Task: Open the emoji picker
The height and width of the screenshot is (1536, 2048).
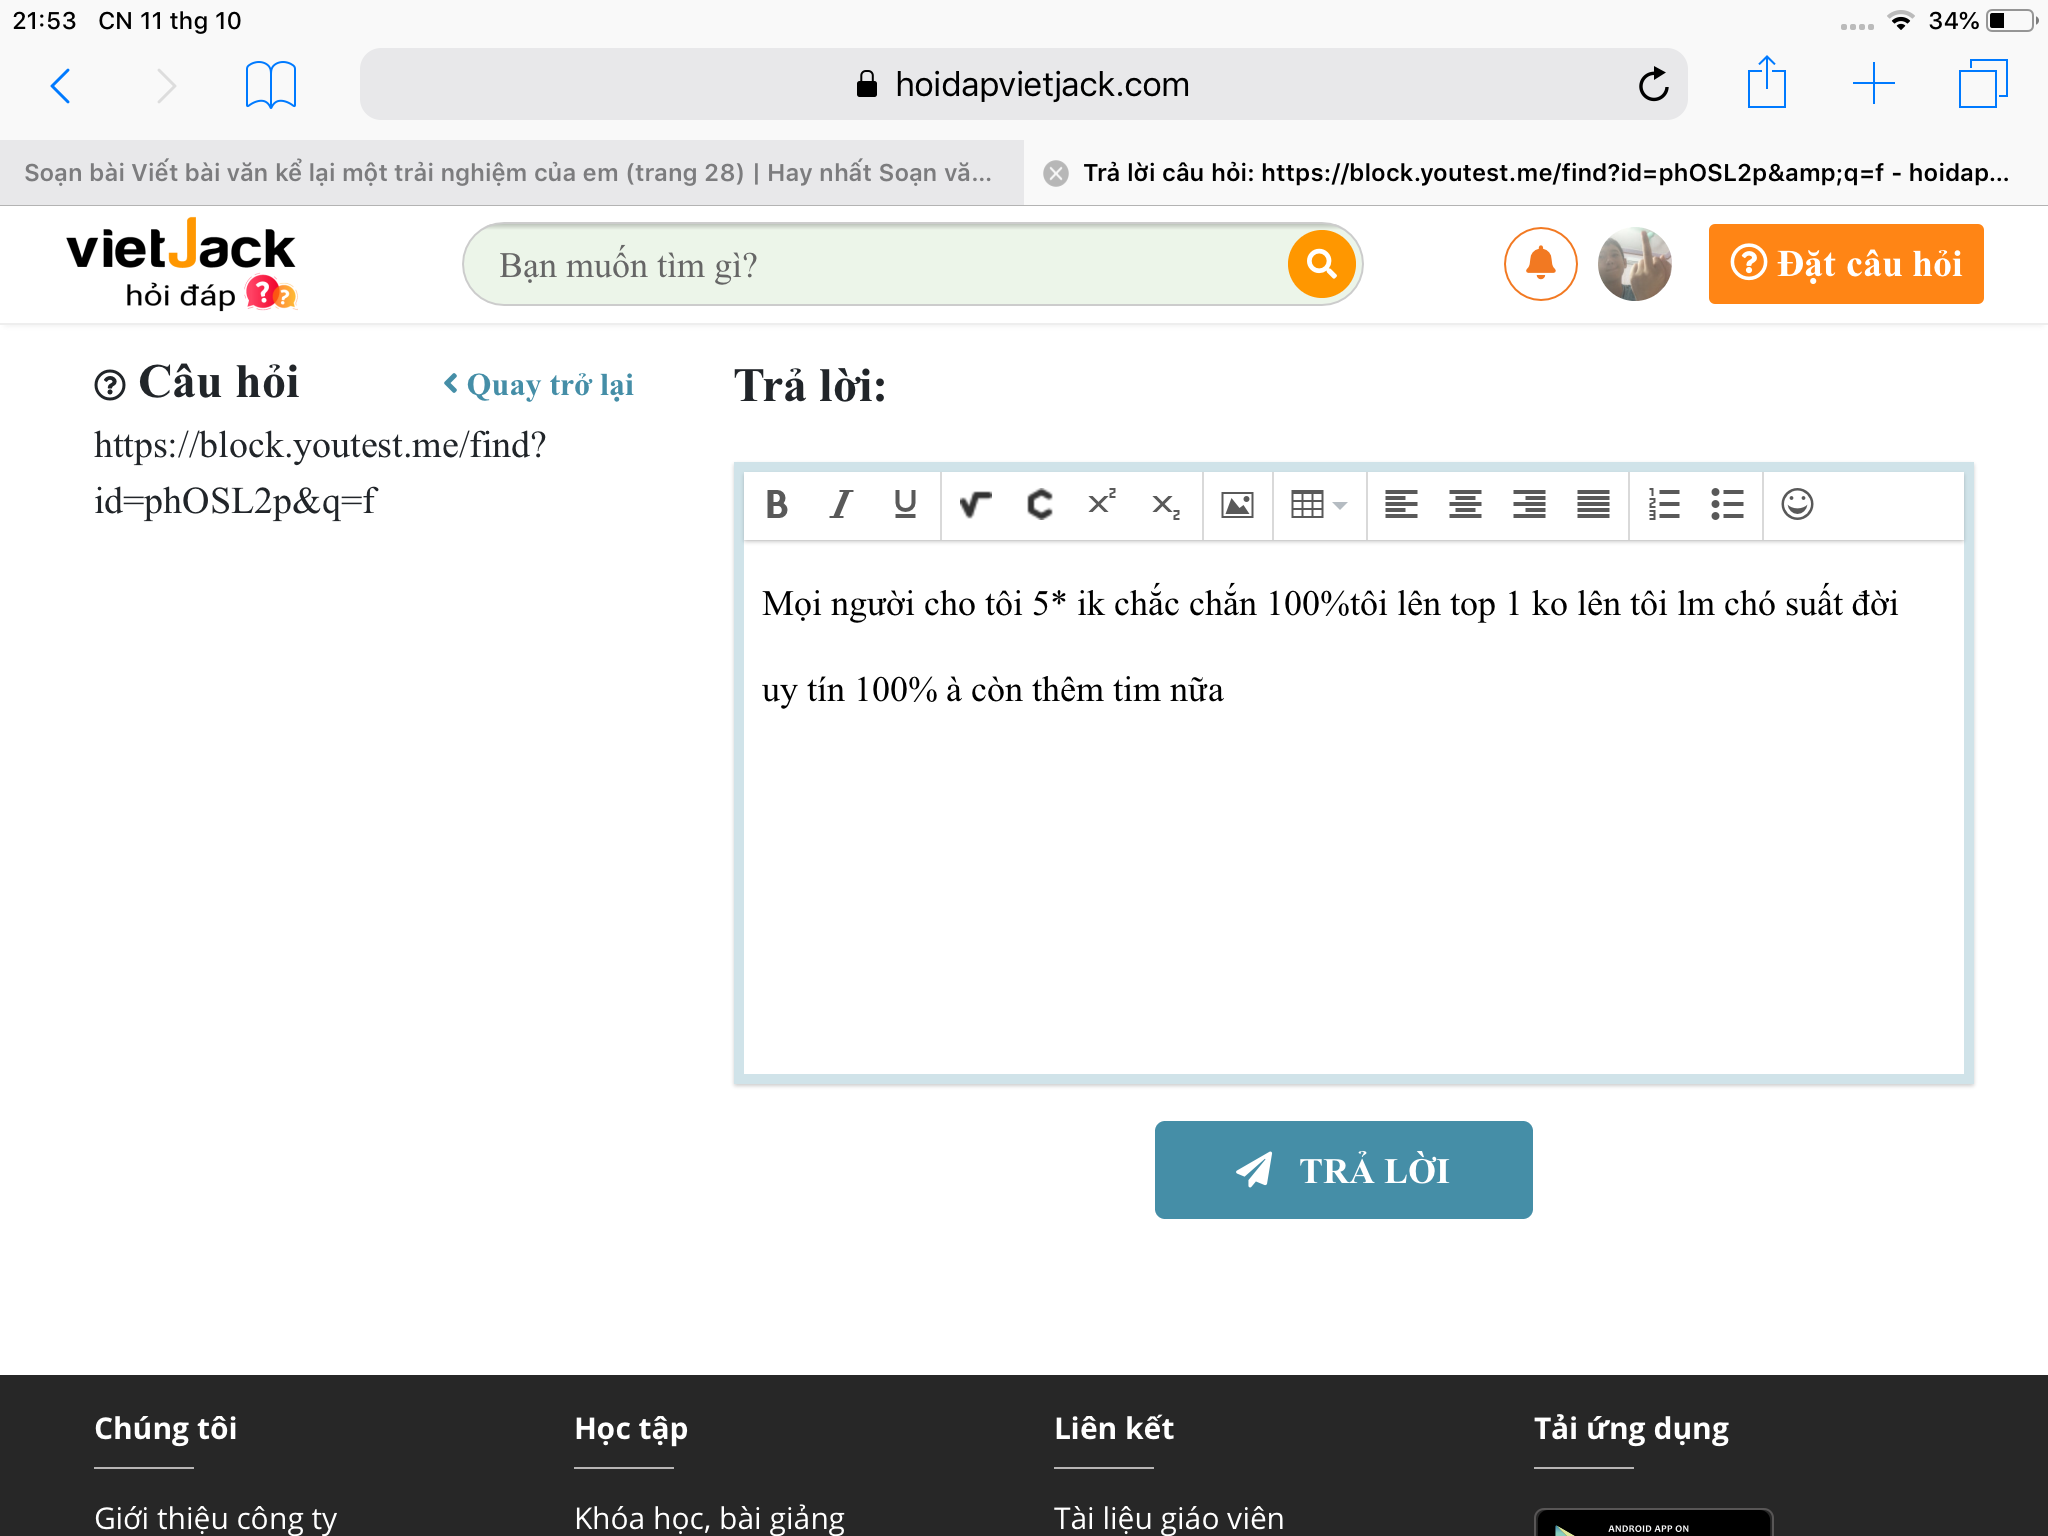Action: tap(1797, 504)
